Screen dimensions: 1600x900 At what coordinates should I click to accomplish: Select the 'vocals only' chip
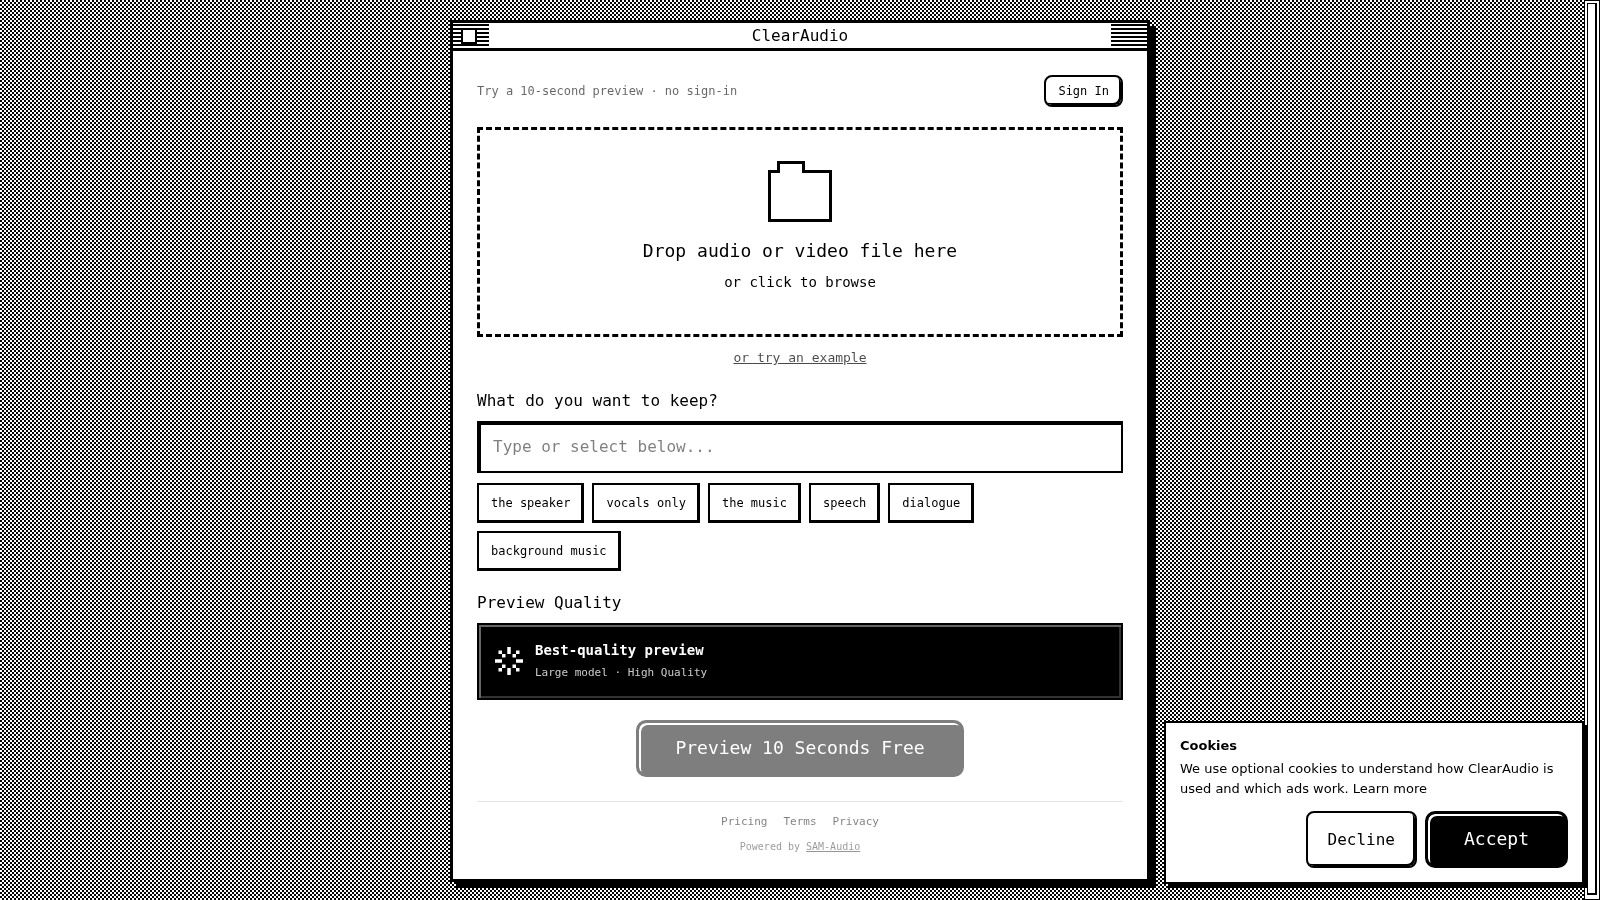tap(646, 503)
